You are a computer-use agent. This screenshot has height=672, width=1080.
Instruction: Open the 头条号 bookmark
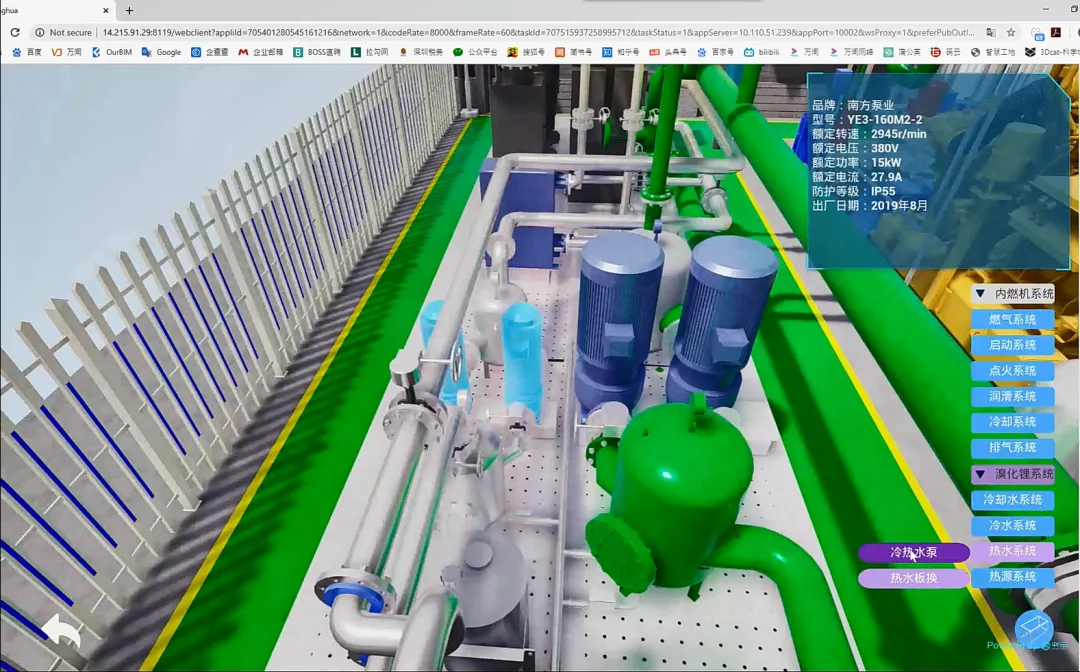tap(667, 52)
